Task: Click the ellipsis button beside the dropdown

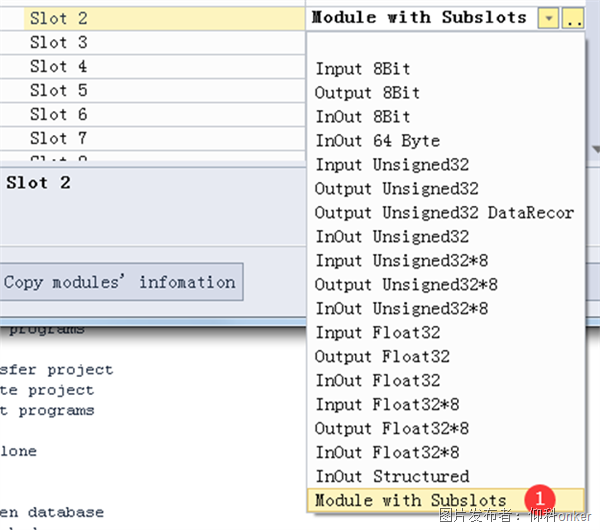Action: coord(572,18)
